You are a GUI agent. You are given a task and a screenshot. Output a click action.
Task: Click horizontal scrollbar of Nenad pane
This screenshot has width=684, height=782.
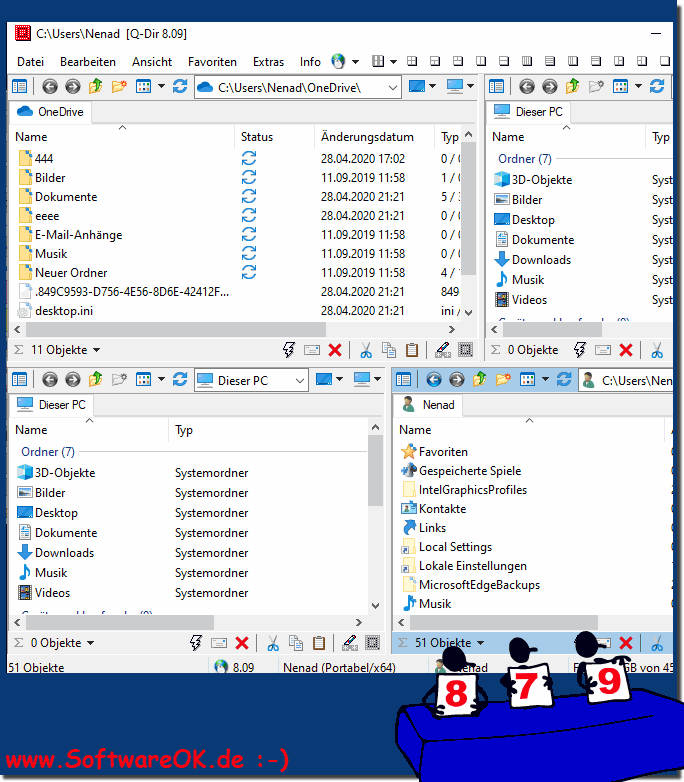click(503, 622)
